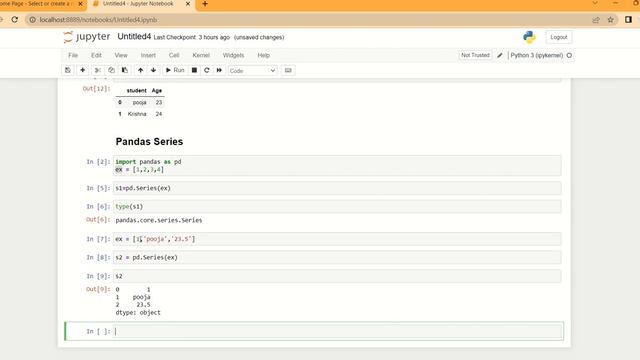Click the Python logo icon
The image size is (640, 360).
click(x=529, y=37)
